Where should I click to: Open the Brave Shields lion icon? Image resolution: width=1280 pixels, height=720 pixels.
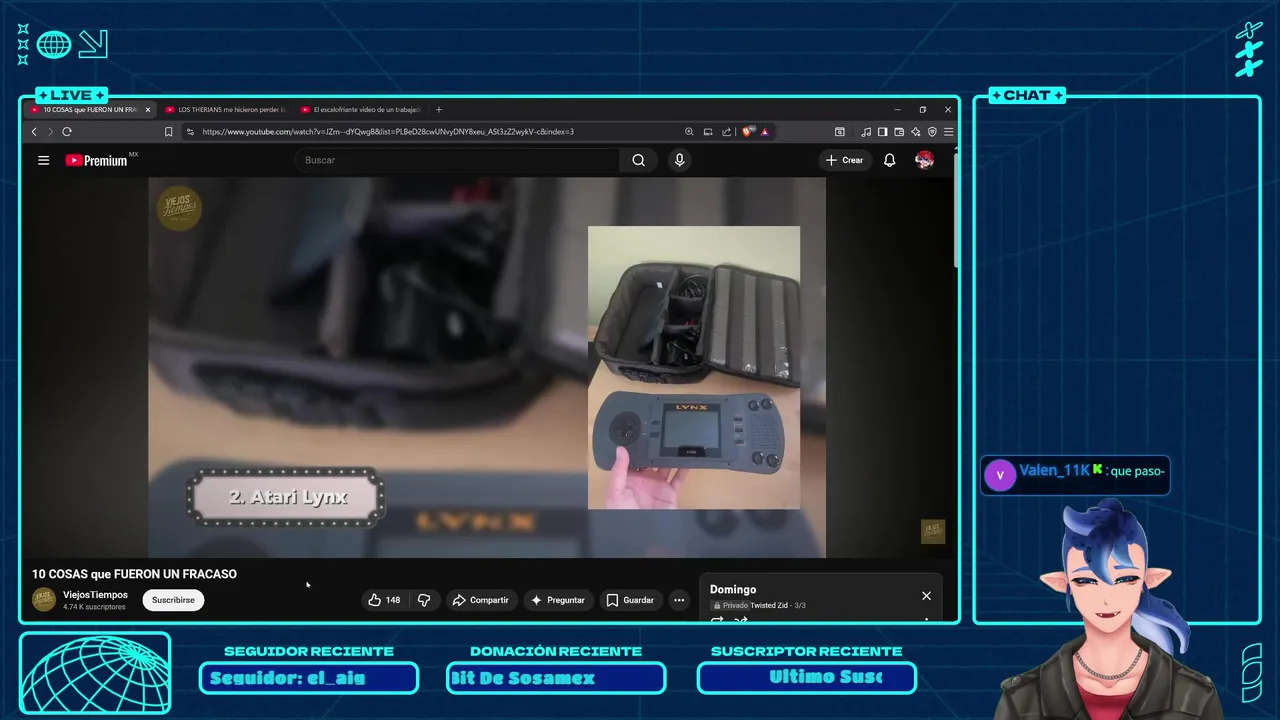point(748,132)
